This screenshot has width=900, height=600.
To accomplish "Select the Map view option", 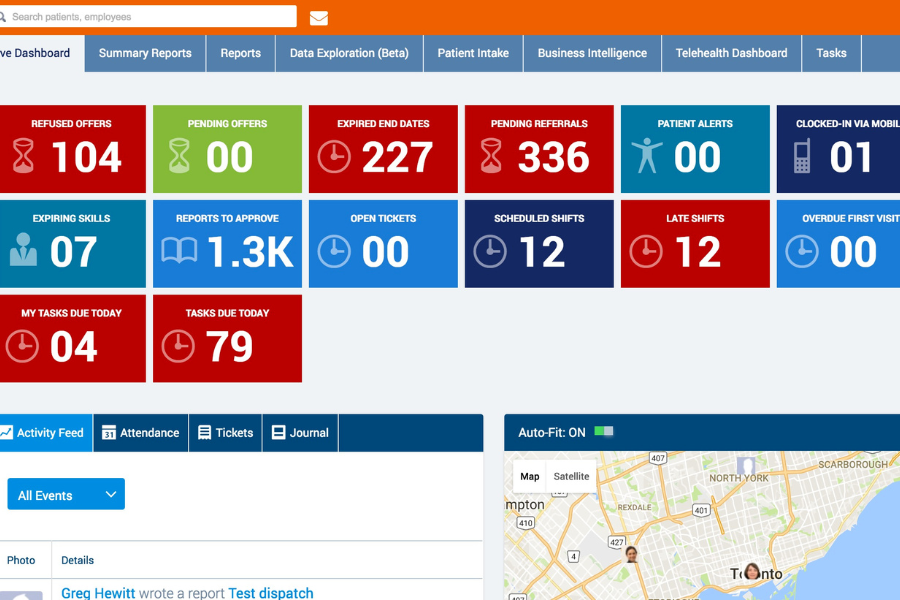I will (x=530, y=476).
